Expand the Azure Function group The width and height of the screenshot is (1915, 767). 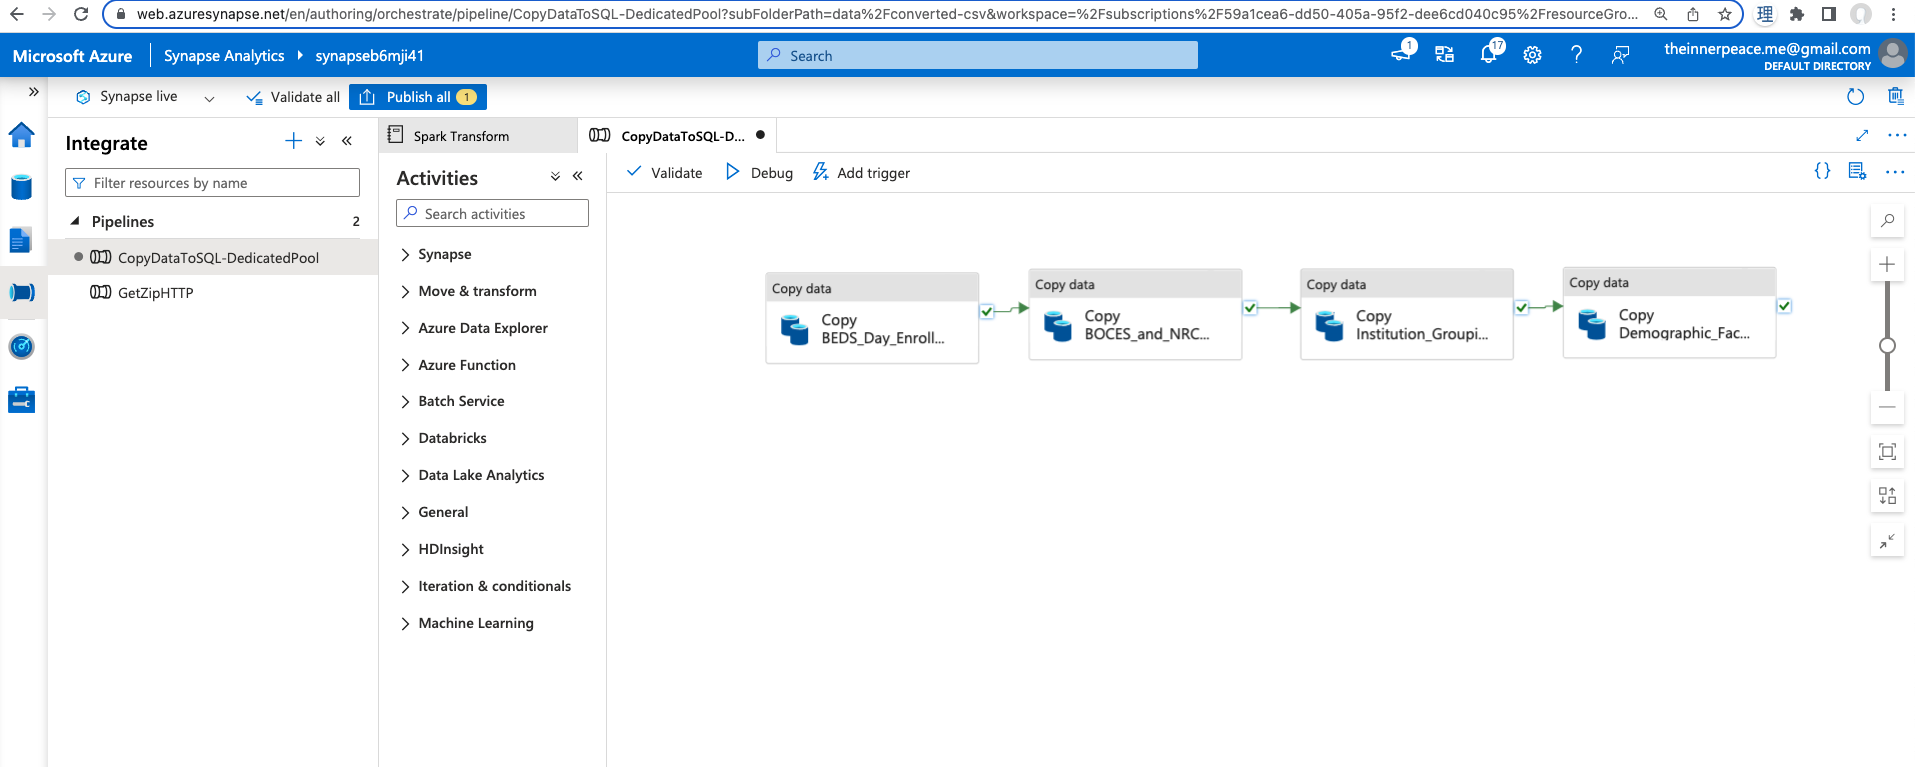coord(405,365)
